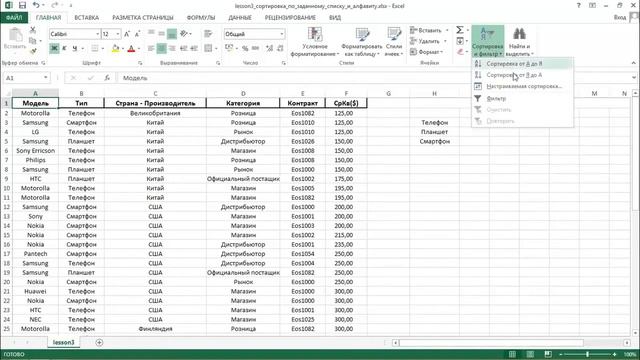Choose Фильтр in the sort menu
The width and height of the screenshot is (640, 360).
point(522,98)
